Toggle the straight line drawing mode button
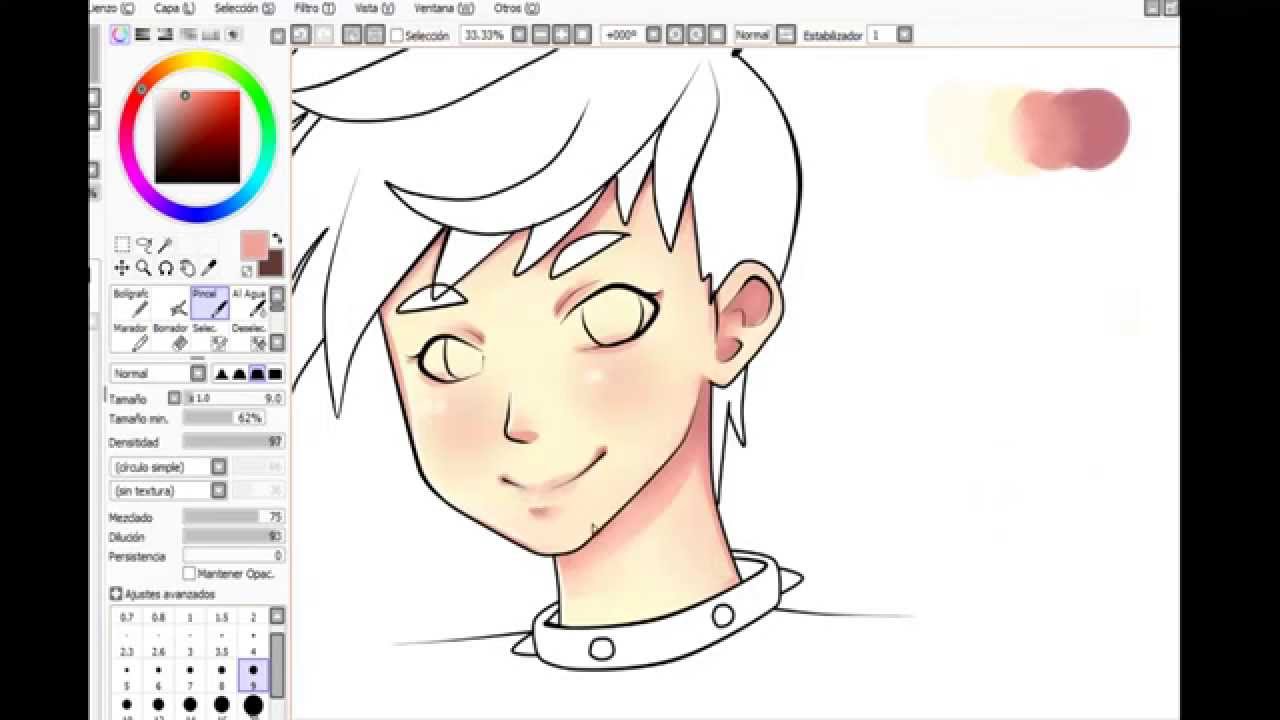This screenshot has width=1280, height=720. (786, 35)
